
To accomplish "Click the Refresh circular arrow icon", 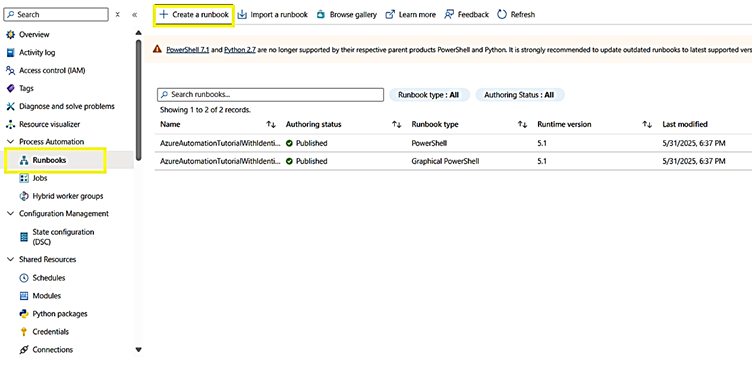I will coord(502,14).
